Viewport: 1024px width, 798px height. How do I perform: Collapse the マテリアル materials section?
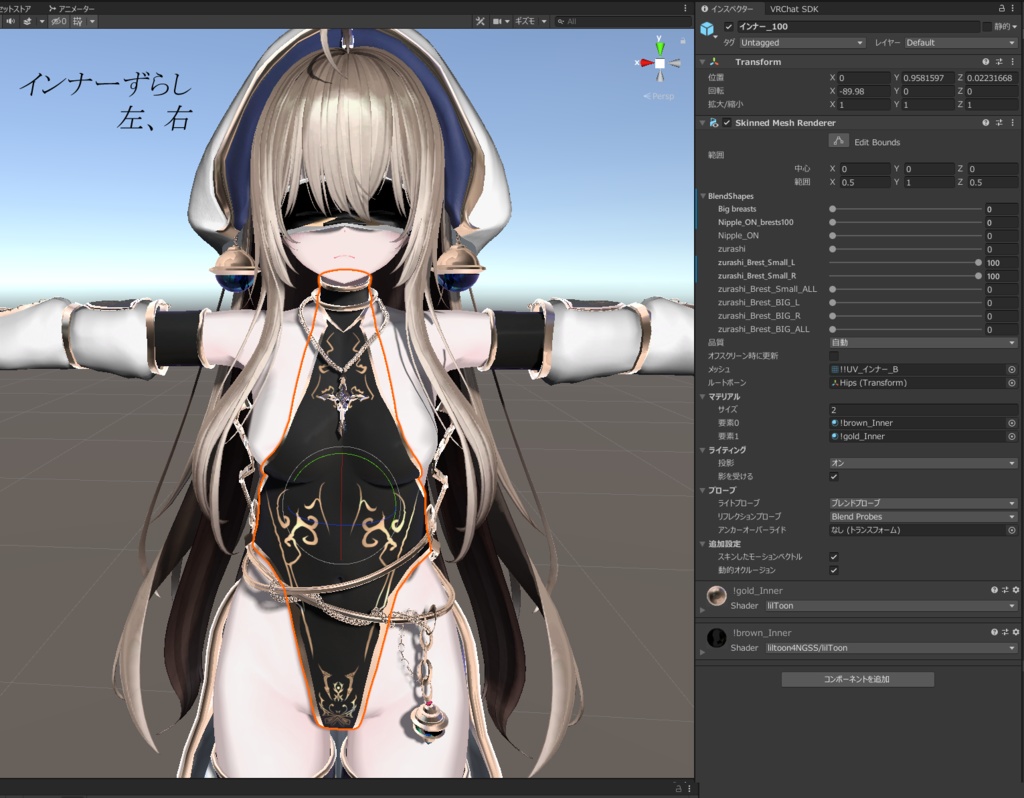point(703,396)
